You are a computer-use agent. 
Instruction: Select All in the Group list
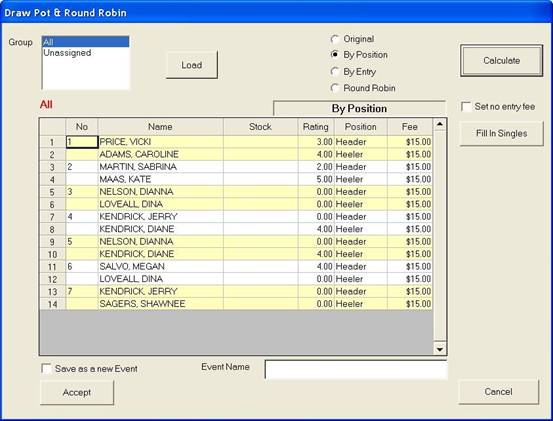pos(85,42)
